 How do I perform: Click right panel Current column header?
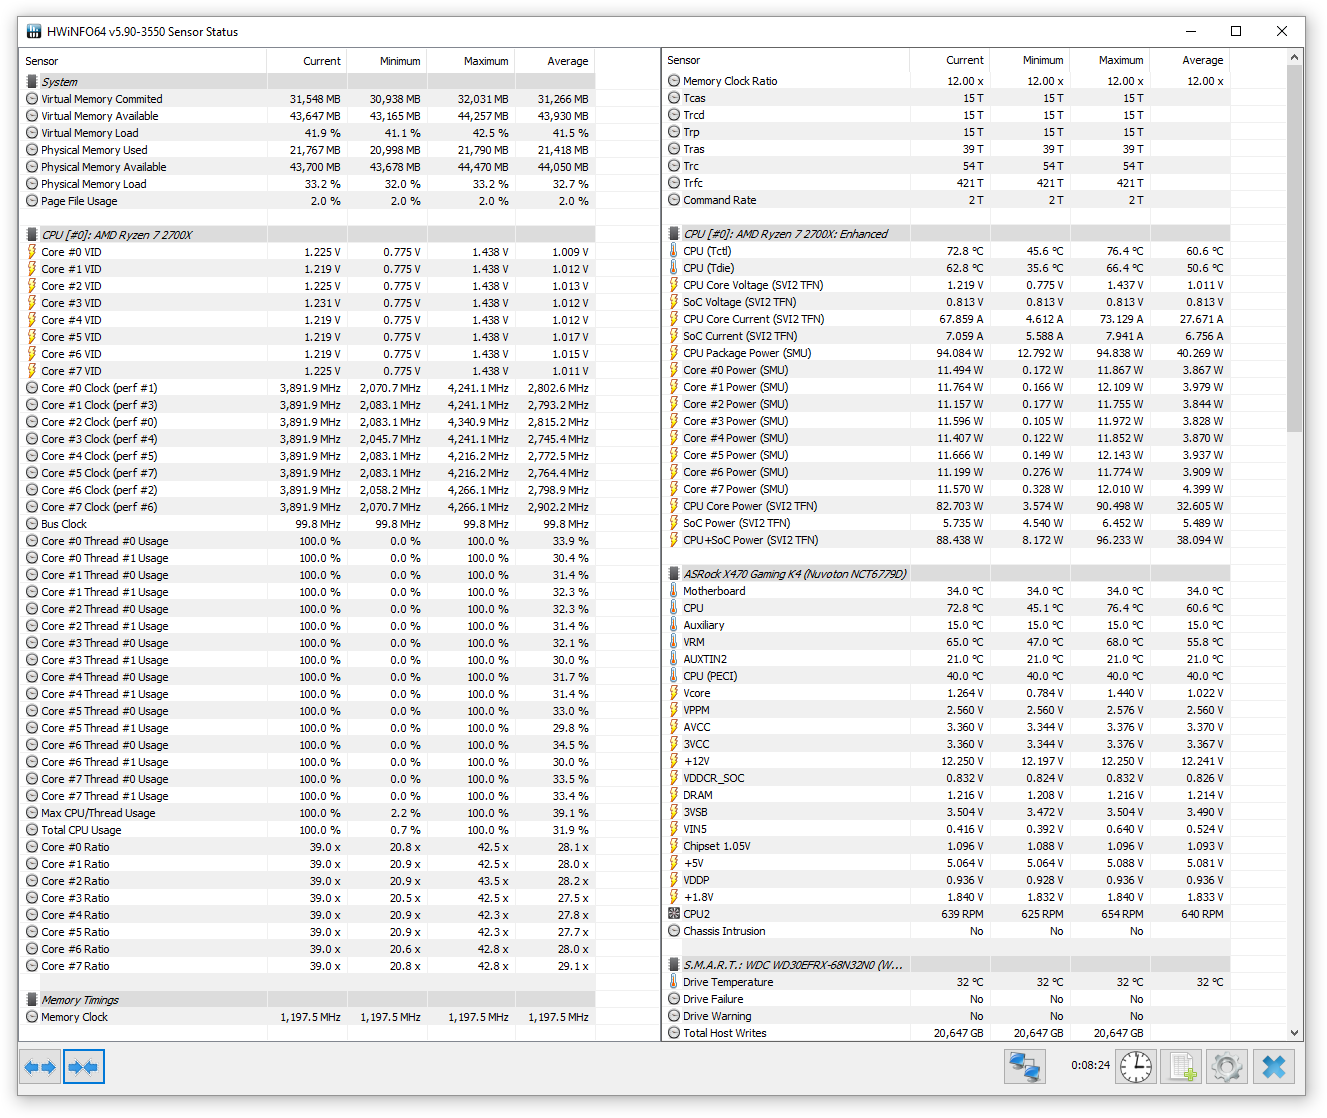[x=949, y=60]
